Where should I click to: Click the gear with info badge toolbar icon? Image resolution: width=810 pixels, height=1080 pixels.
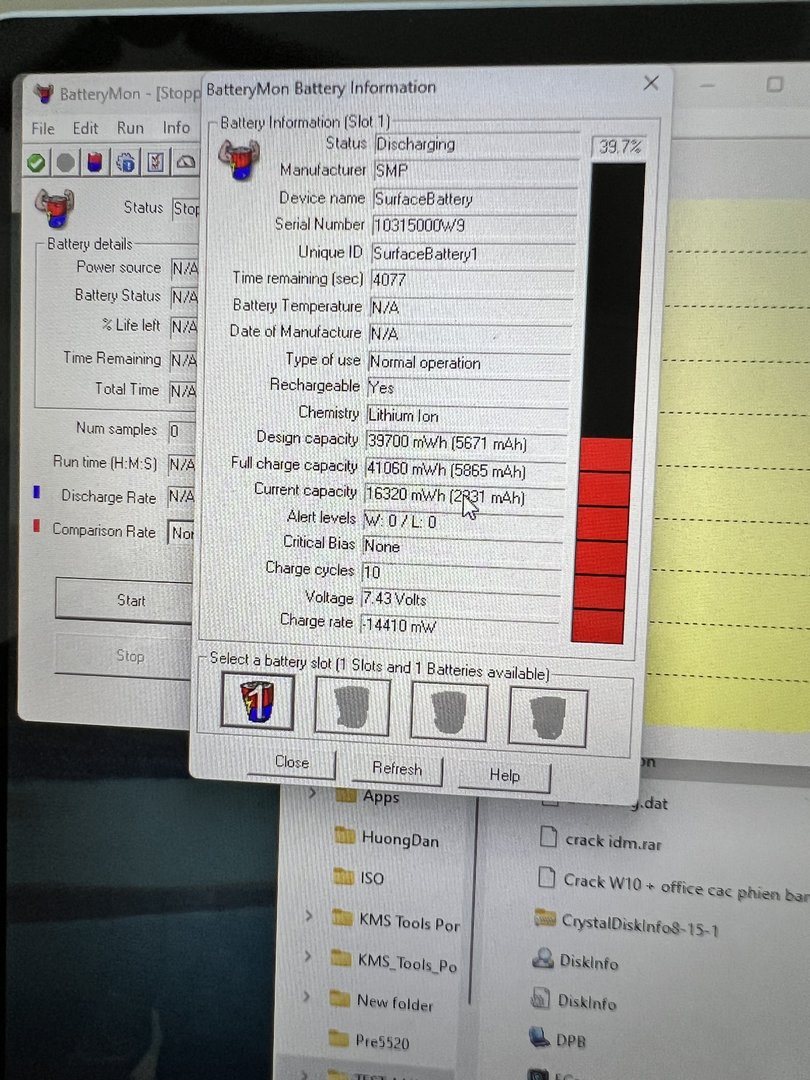[x=126, y=162]
